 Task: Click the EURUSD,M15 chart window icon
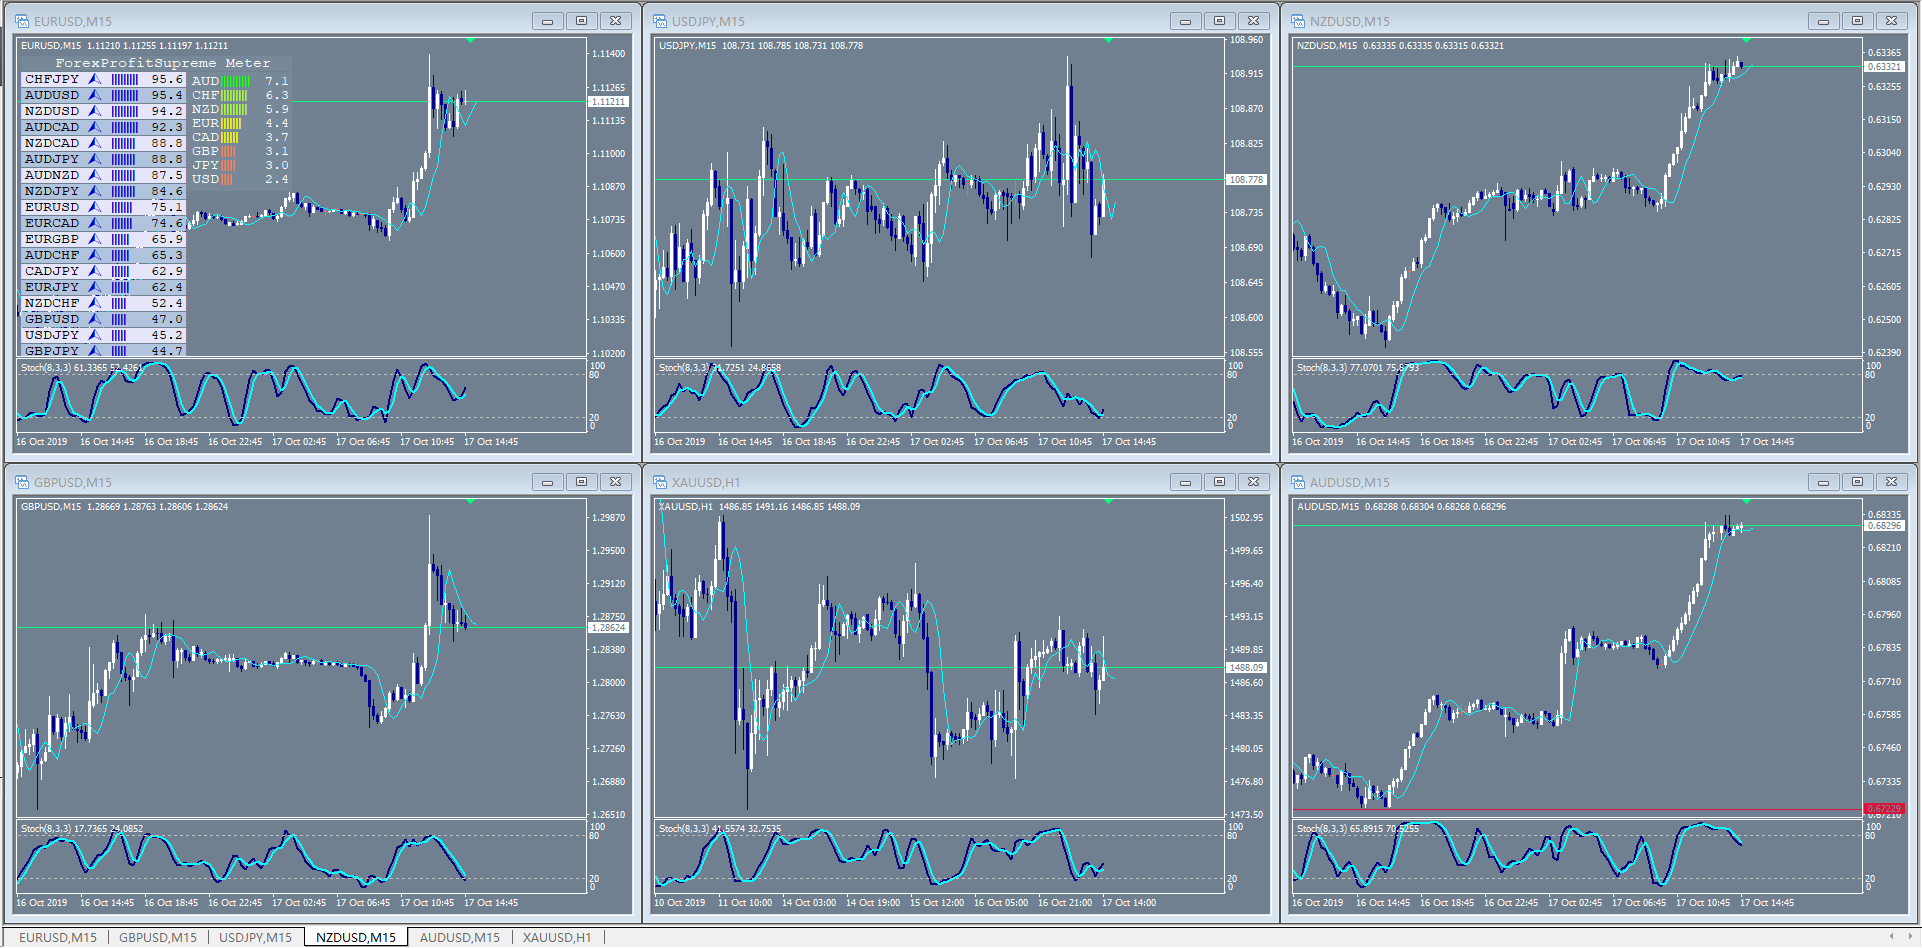pyautogui.click(x=22, y=21)
